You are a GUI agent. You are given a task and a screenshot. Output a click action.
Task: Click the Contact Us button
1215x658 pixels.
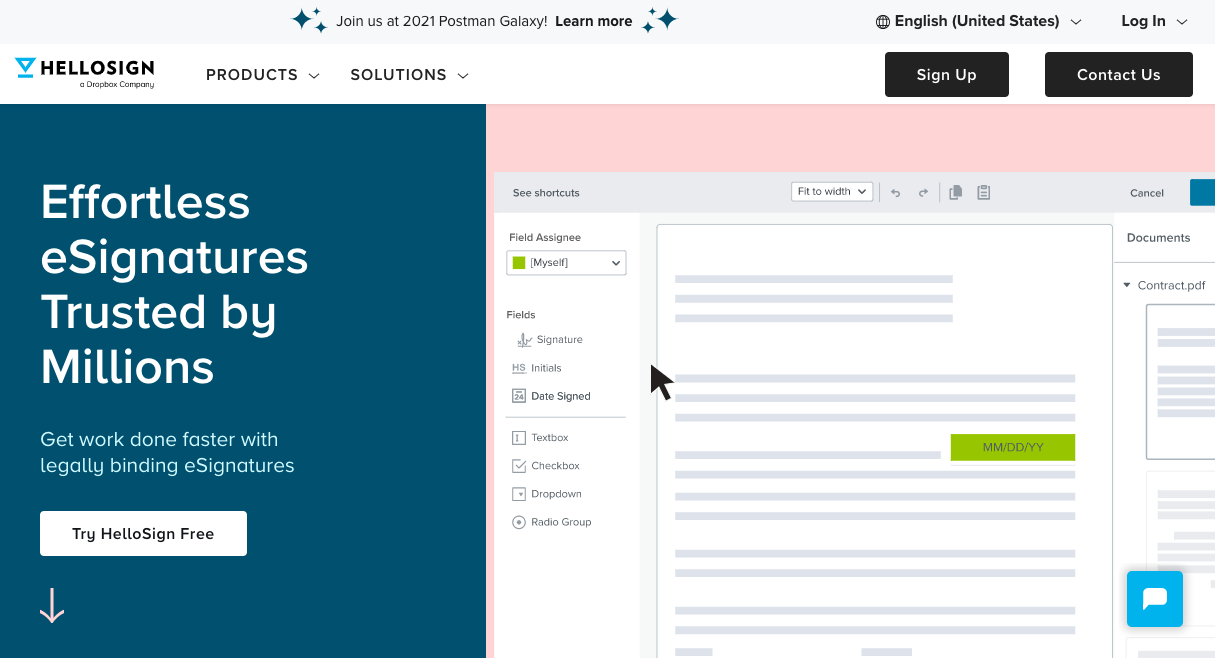click(x=1119, y=75)
